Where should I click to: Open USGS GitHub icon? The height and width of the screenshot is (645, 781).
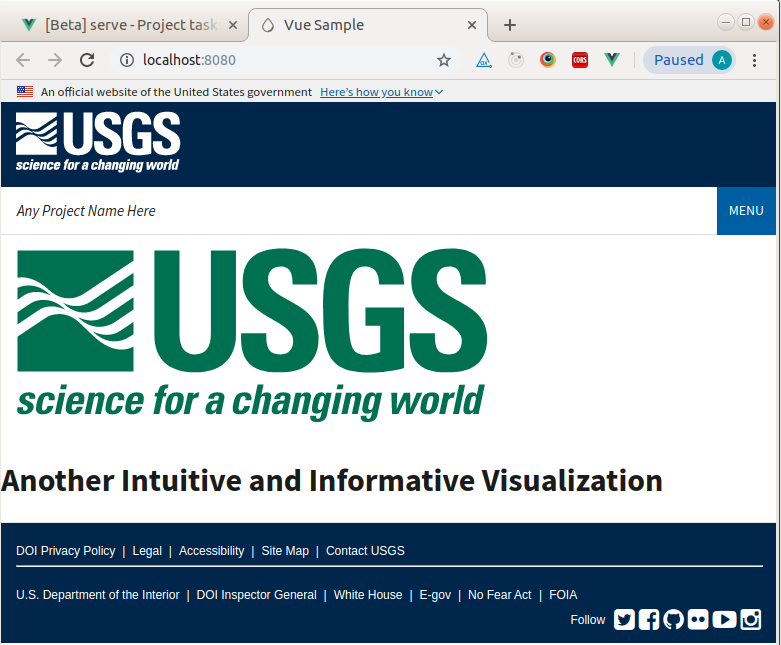point(673,620)
